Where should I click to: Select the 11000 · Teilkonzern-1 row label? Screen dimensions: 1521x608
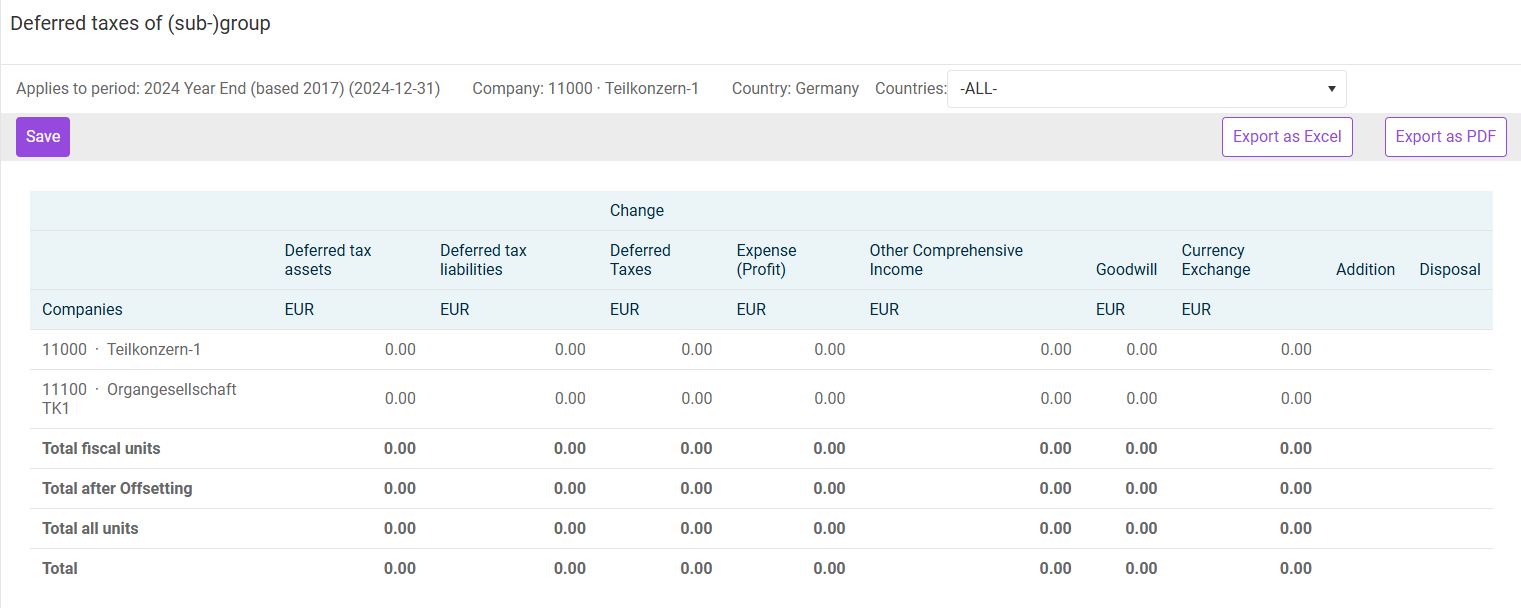click(x=121, y=350)
